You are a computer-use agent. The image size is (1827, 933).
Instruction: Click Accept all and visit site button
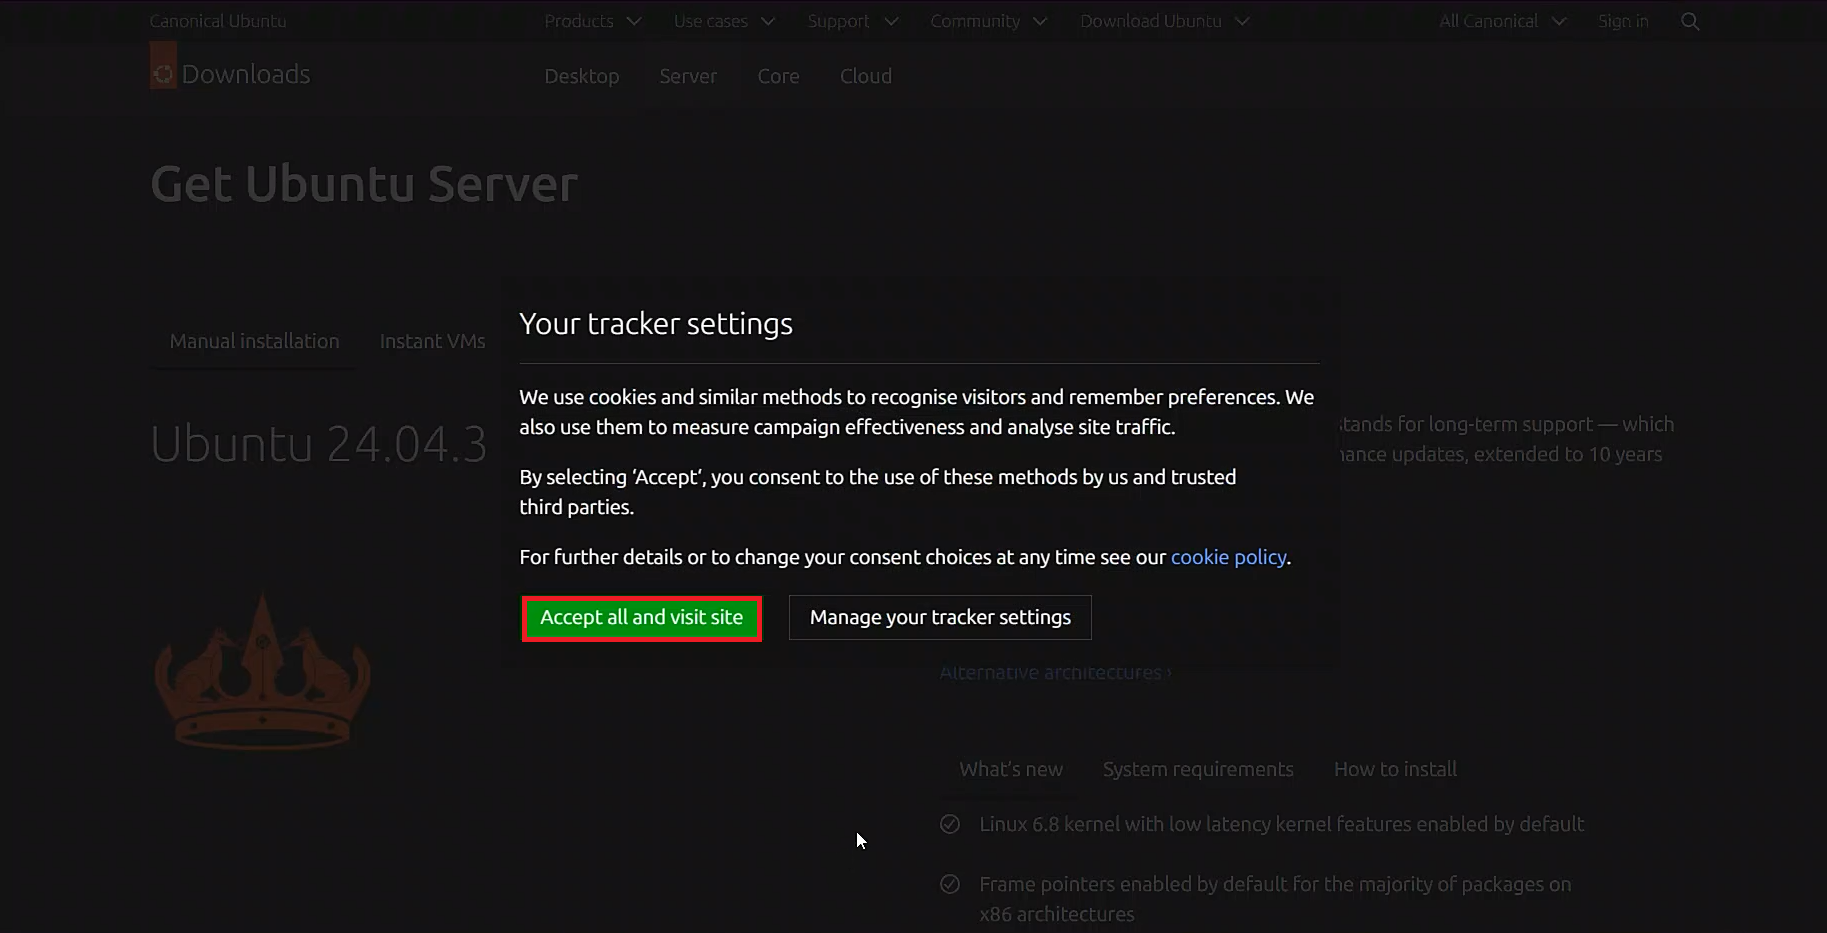(x=641, y=618)
